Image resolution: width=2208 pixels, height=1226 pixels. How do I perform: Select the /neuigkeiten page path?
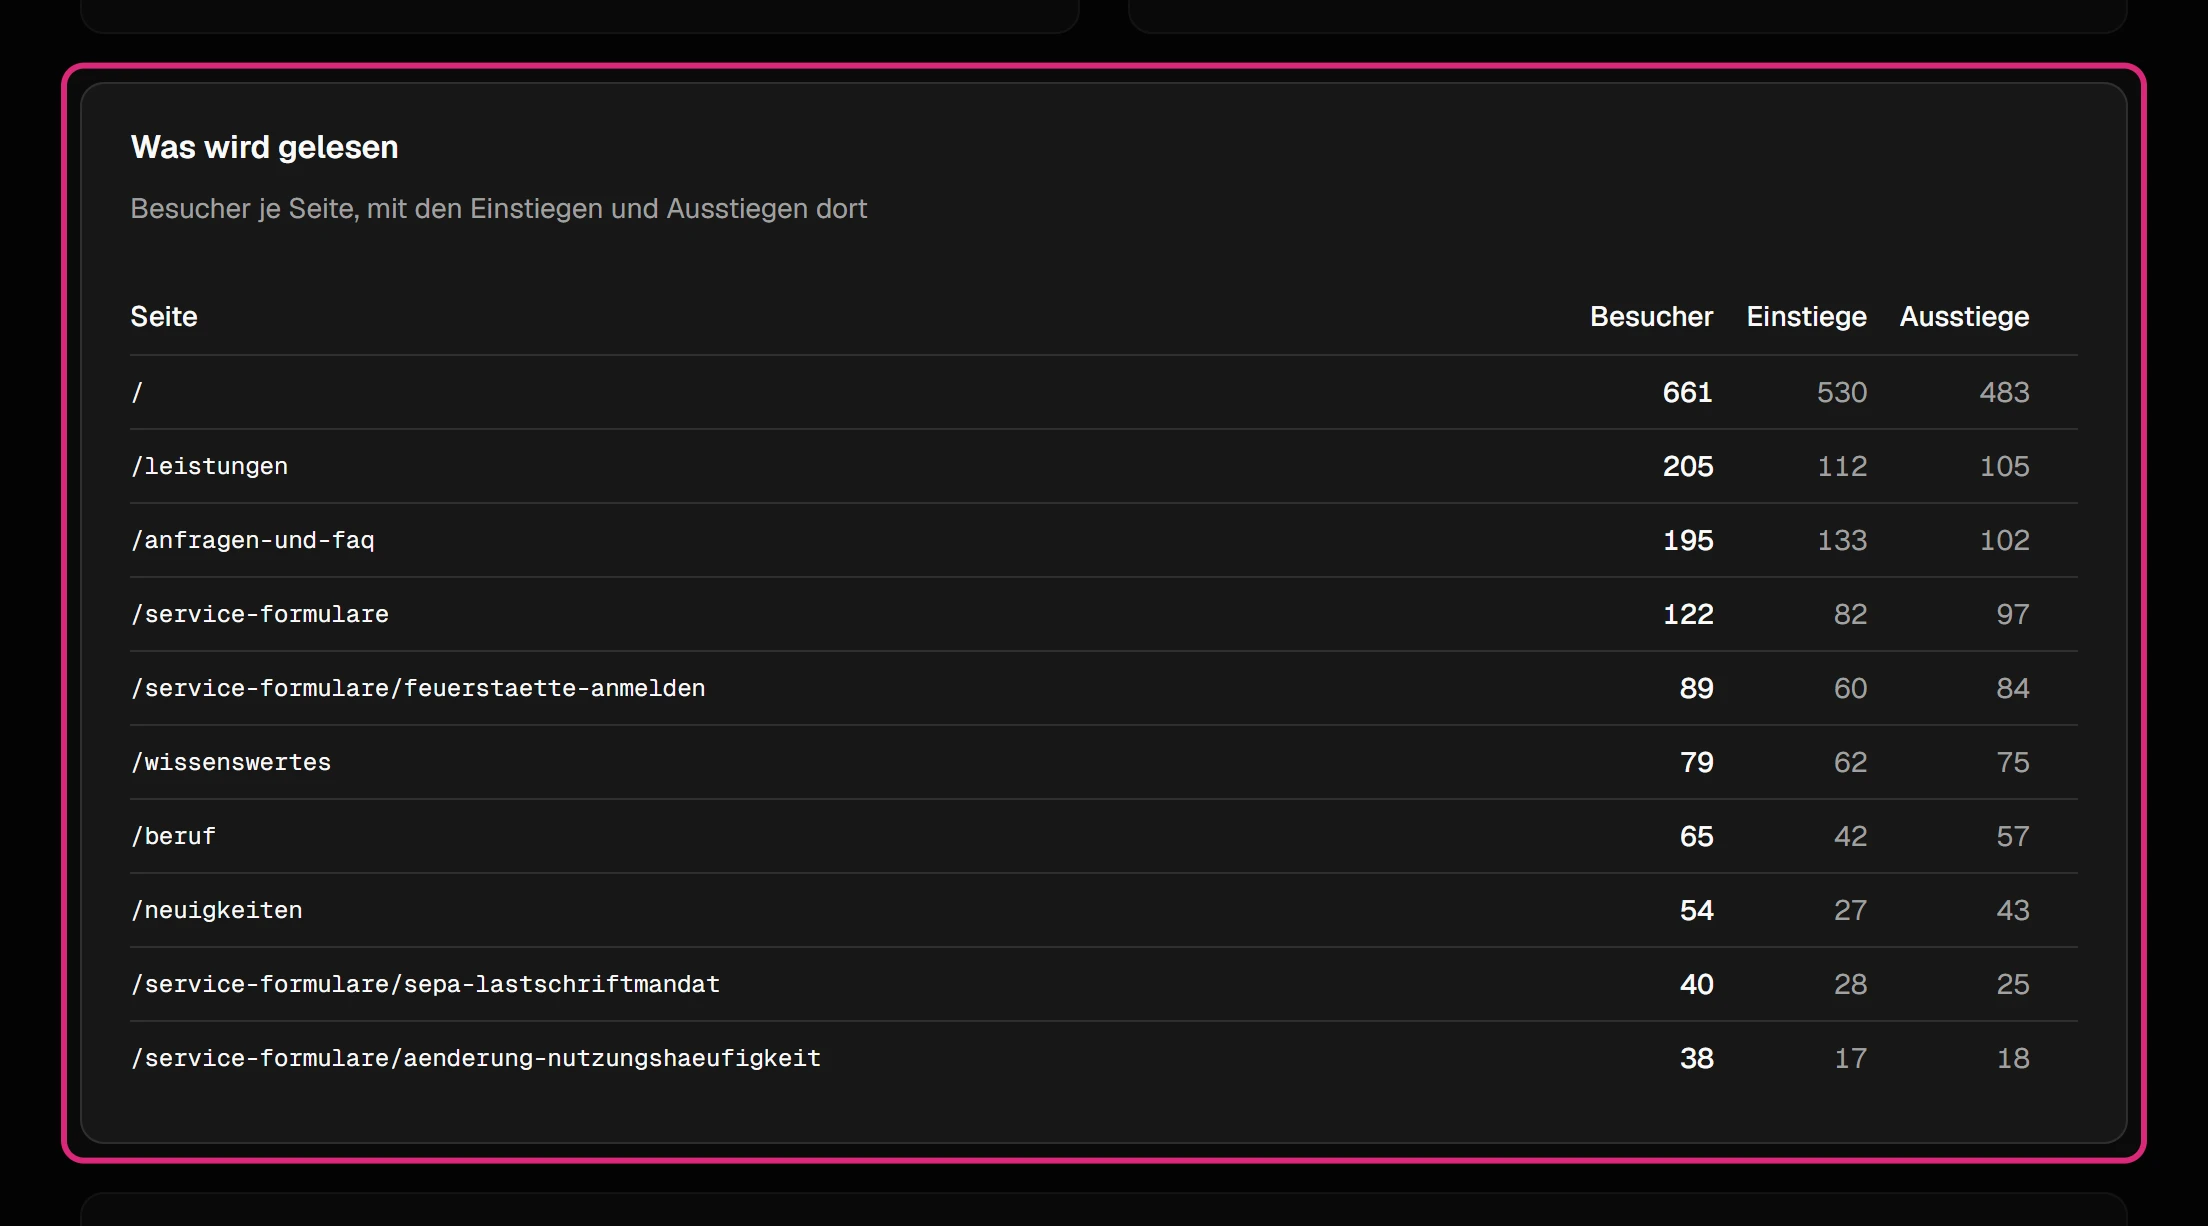tap(216, 910)
